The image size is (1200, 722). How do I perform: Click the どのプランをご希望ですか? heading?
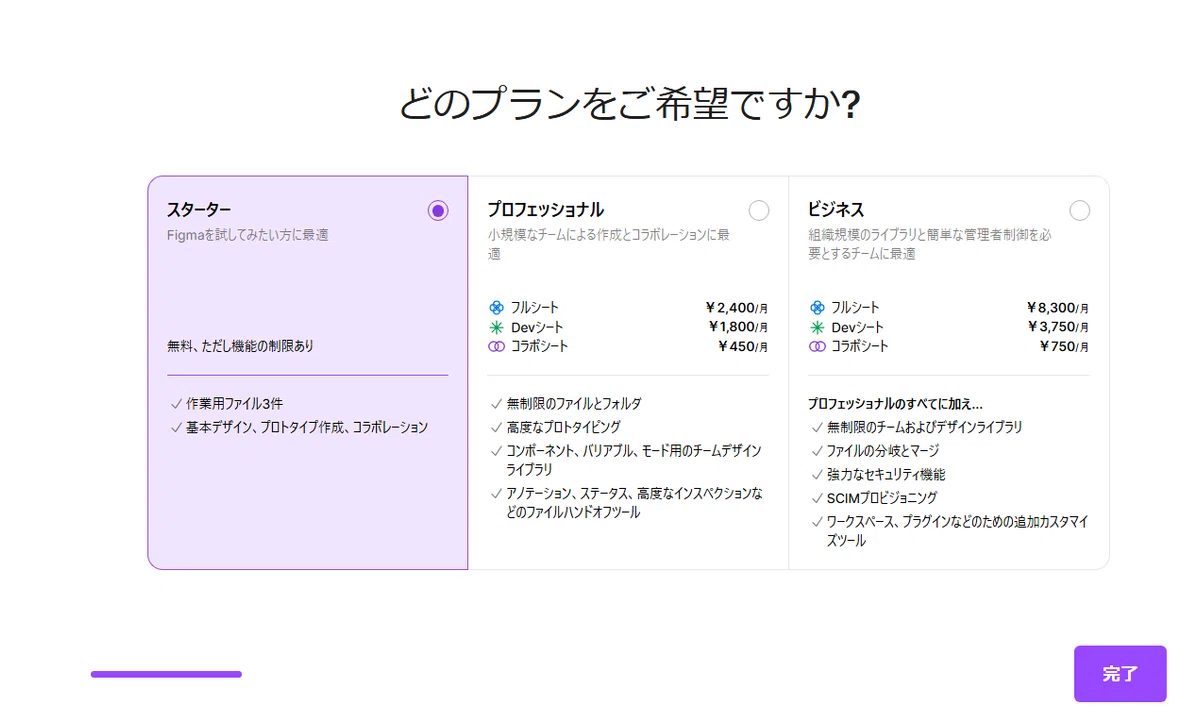(x=630, y=105)
